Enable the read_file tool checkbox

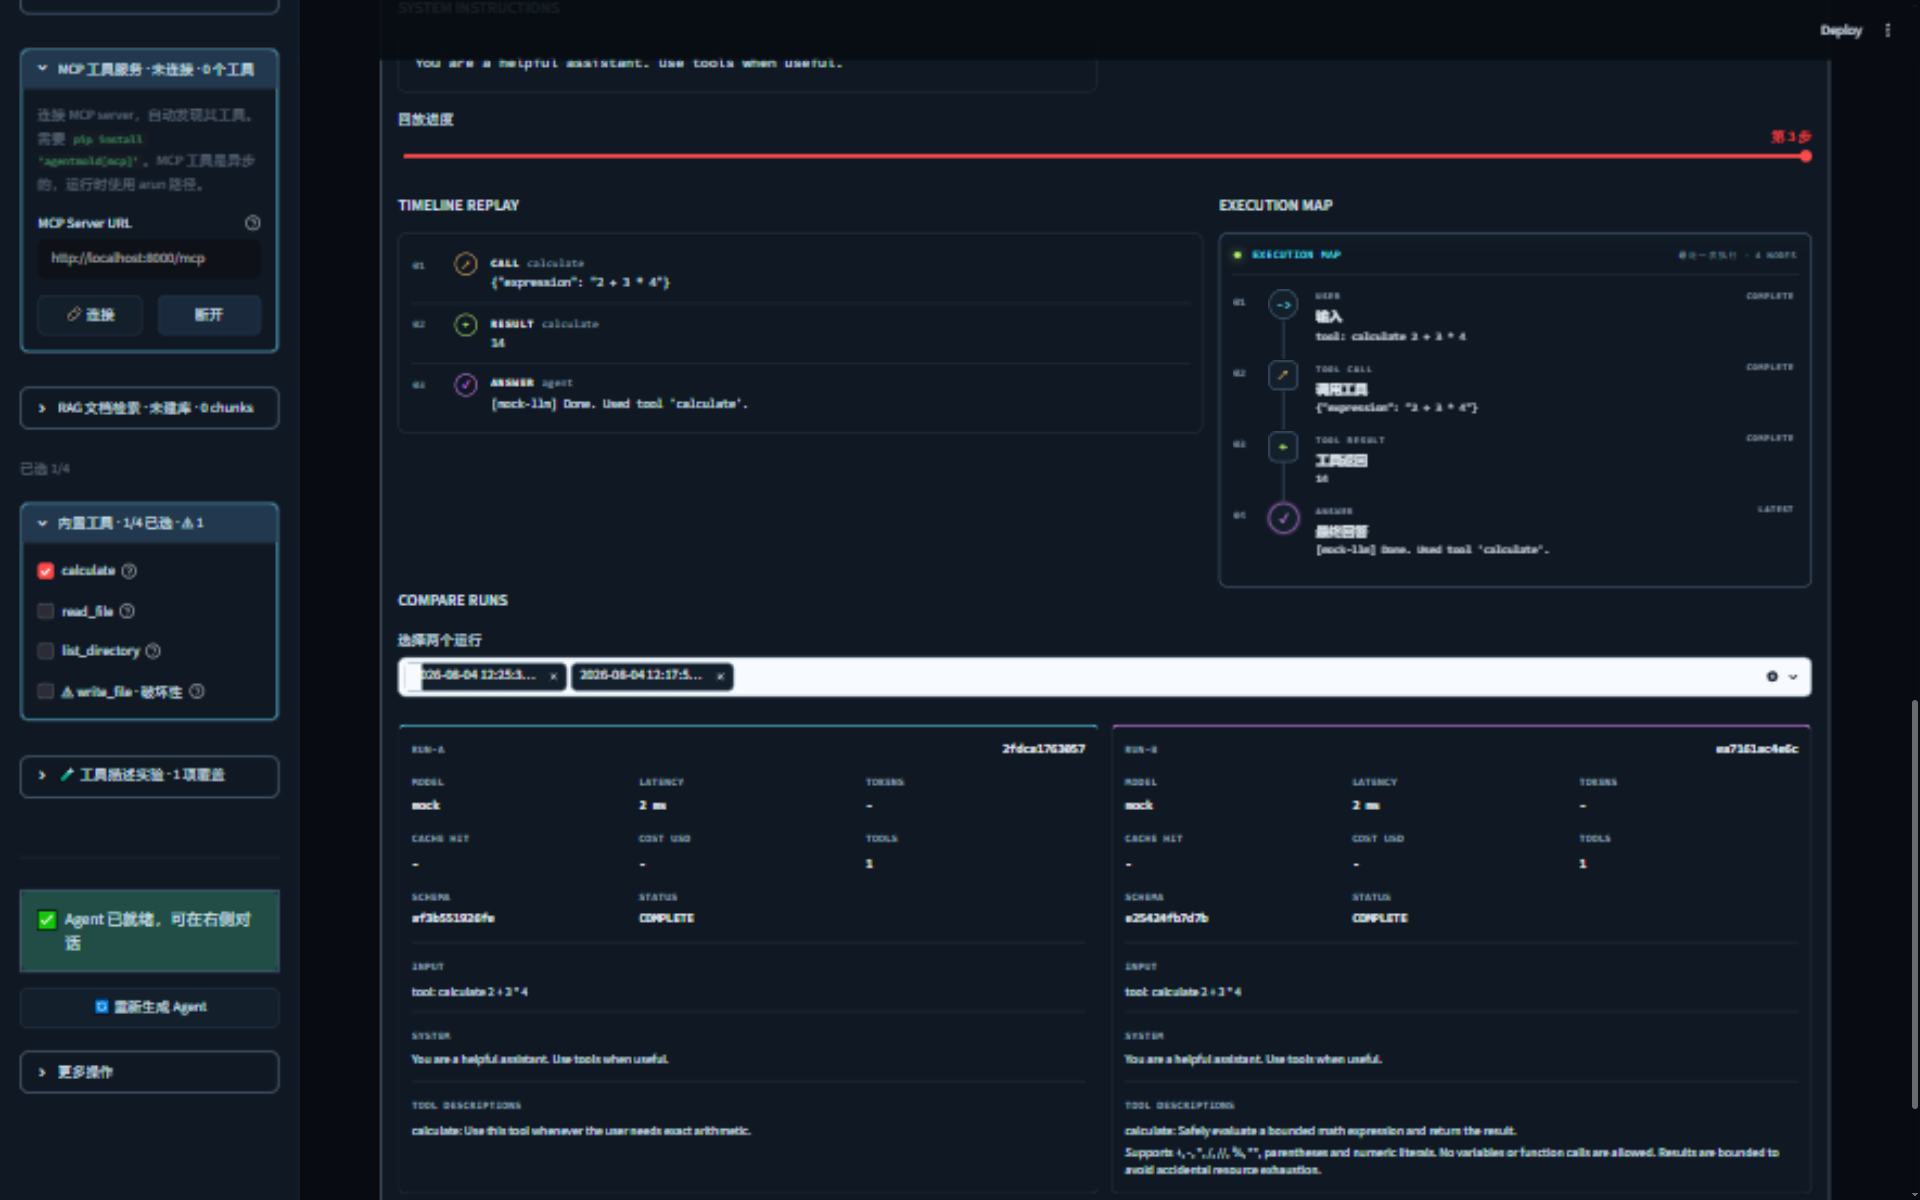pos(46,611)
